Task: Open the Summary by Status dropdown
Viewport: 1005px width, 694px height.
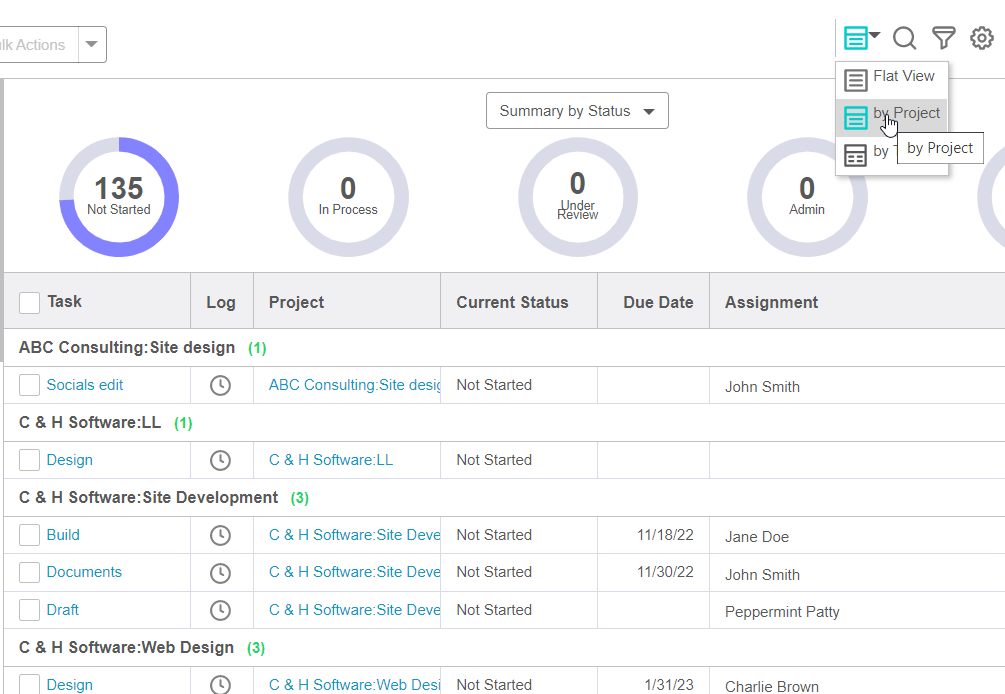Action: (x=577, y=110)
